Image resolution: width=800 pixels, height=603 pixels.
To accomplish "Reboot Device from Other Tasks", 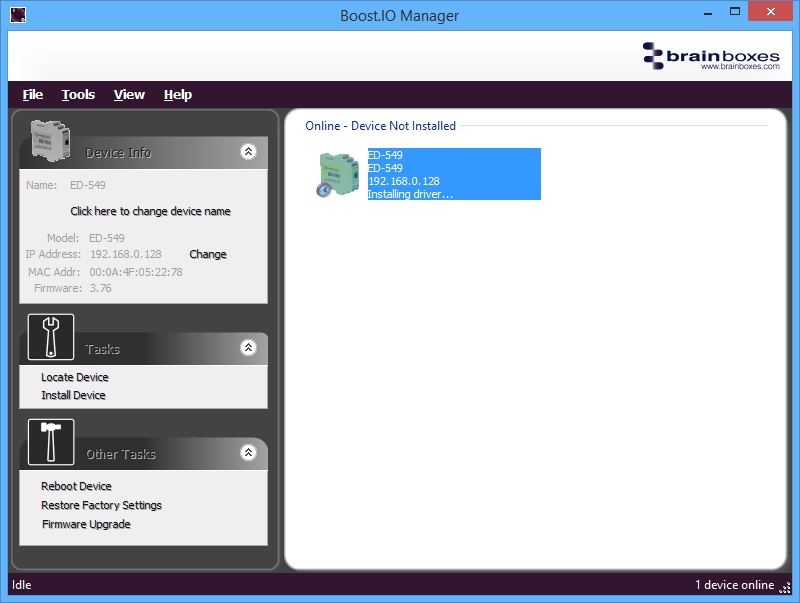I will point(76,487).
